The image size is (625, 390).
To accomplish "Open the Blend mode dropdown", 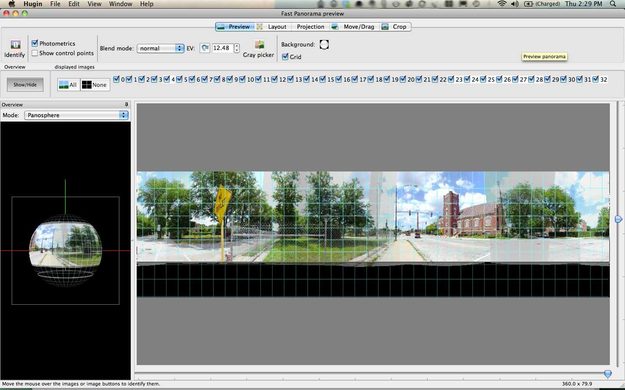I will 160,48.
